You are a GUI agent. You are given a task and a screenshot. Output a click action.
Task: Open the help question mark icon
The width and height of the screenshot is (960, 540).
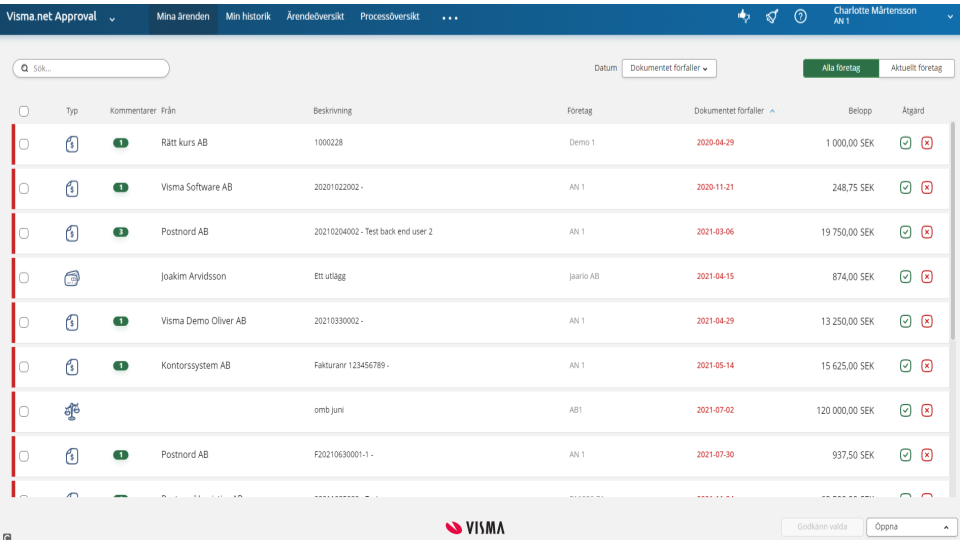pyautogui.click(x=800, y=17)
